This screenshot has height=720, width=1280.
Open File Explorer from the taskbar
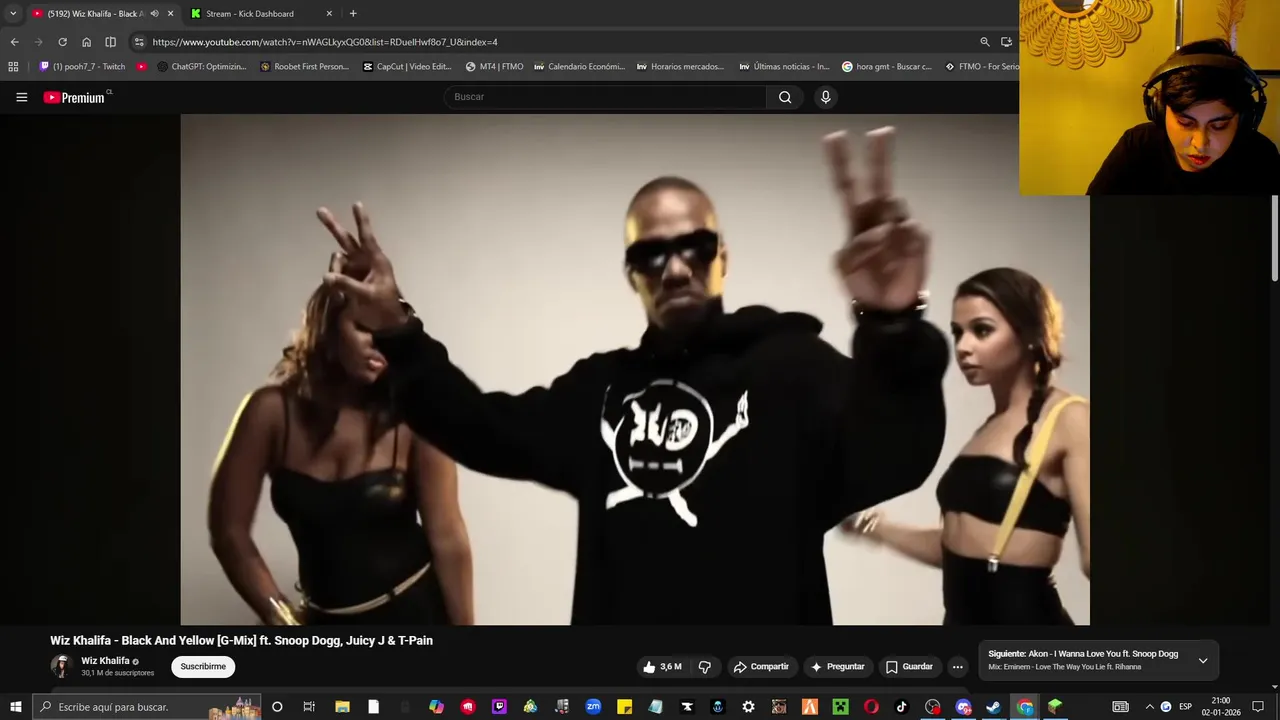(342, 707)
